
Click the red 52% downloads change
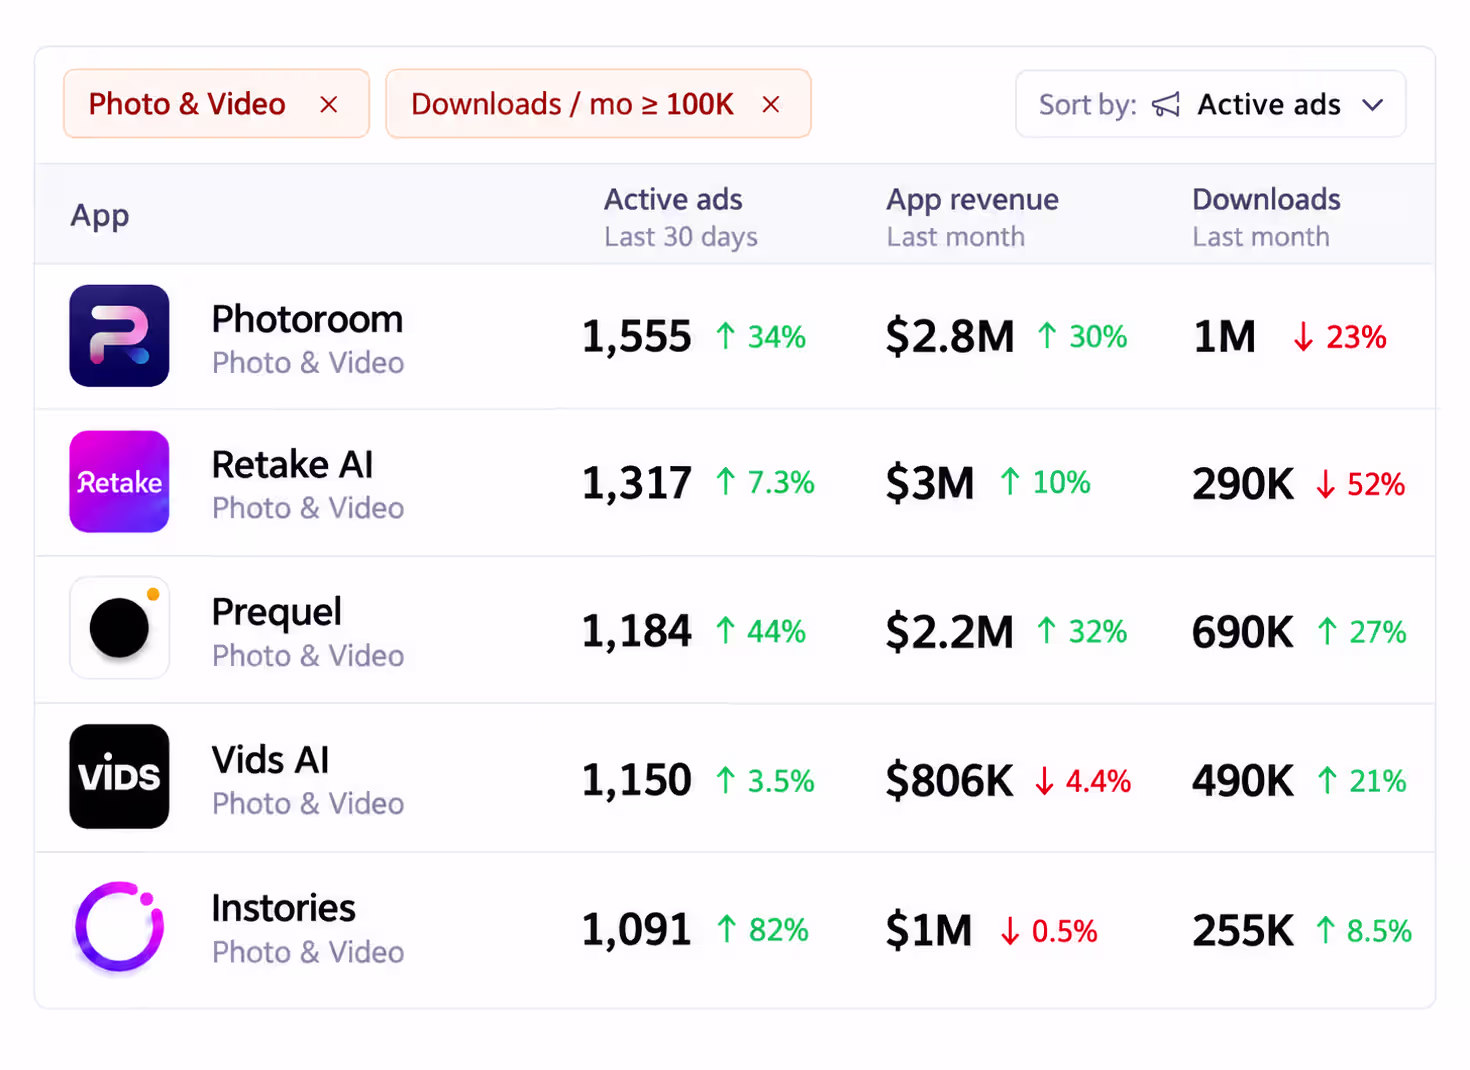pos(1361,484)
